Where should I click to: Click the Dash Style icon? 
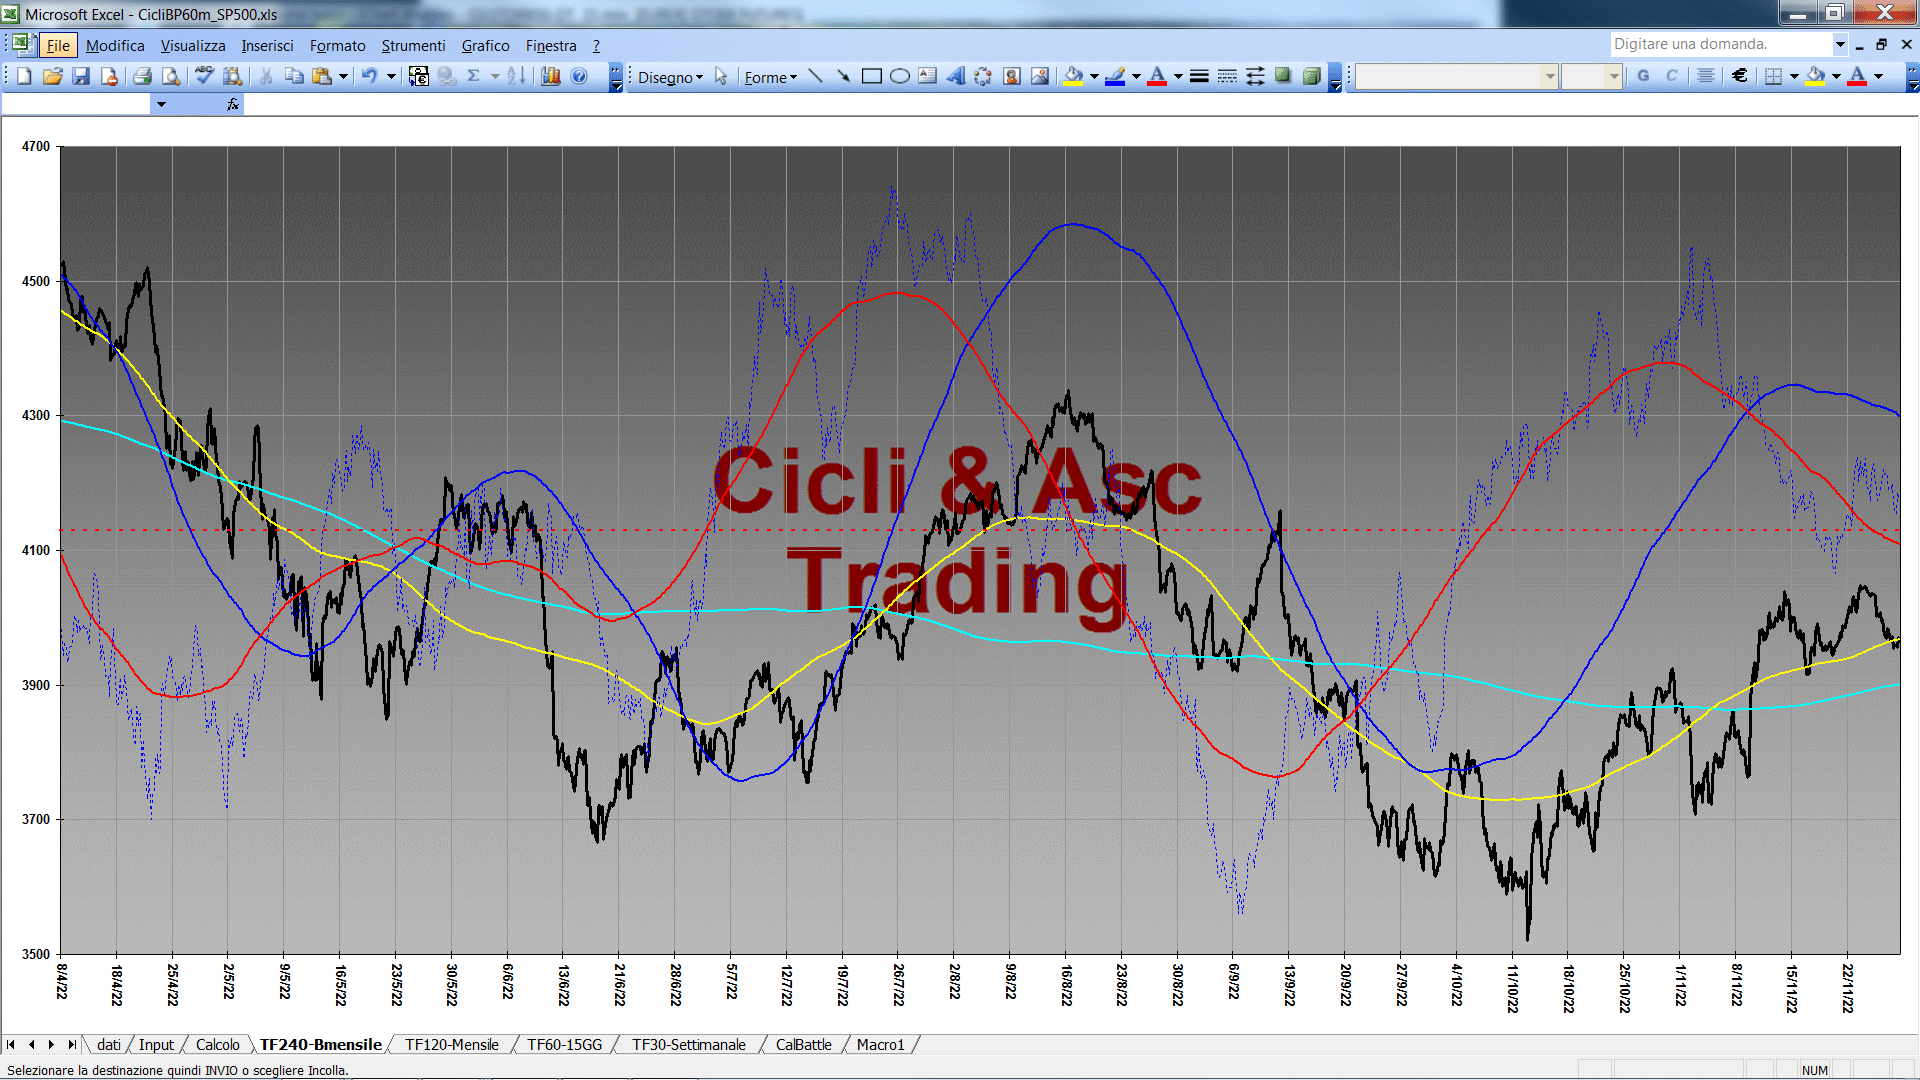(1227, 76)
